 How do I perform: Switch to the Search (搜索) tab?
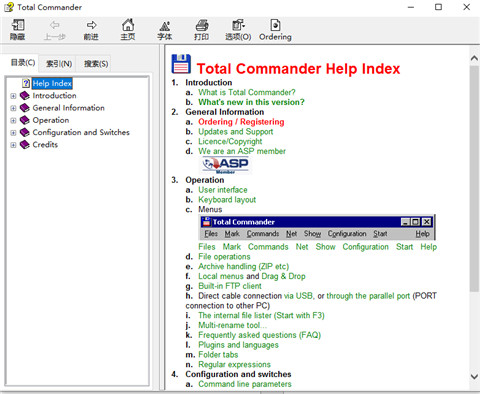96,64
